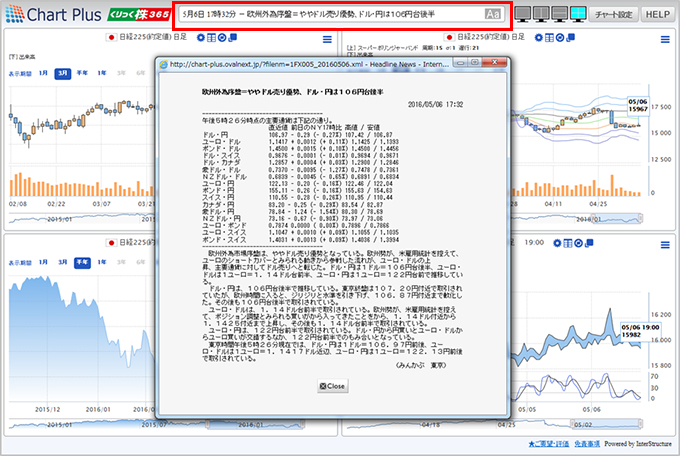680x456 pixels.
Task: Click Internet Explorer icon in popup title bar
Action: [x=163, y=65]
